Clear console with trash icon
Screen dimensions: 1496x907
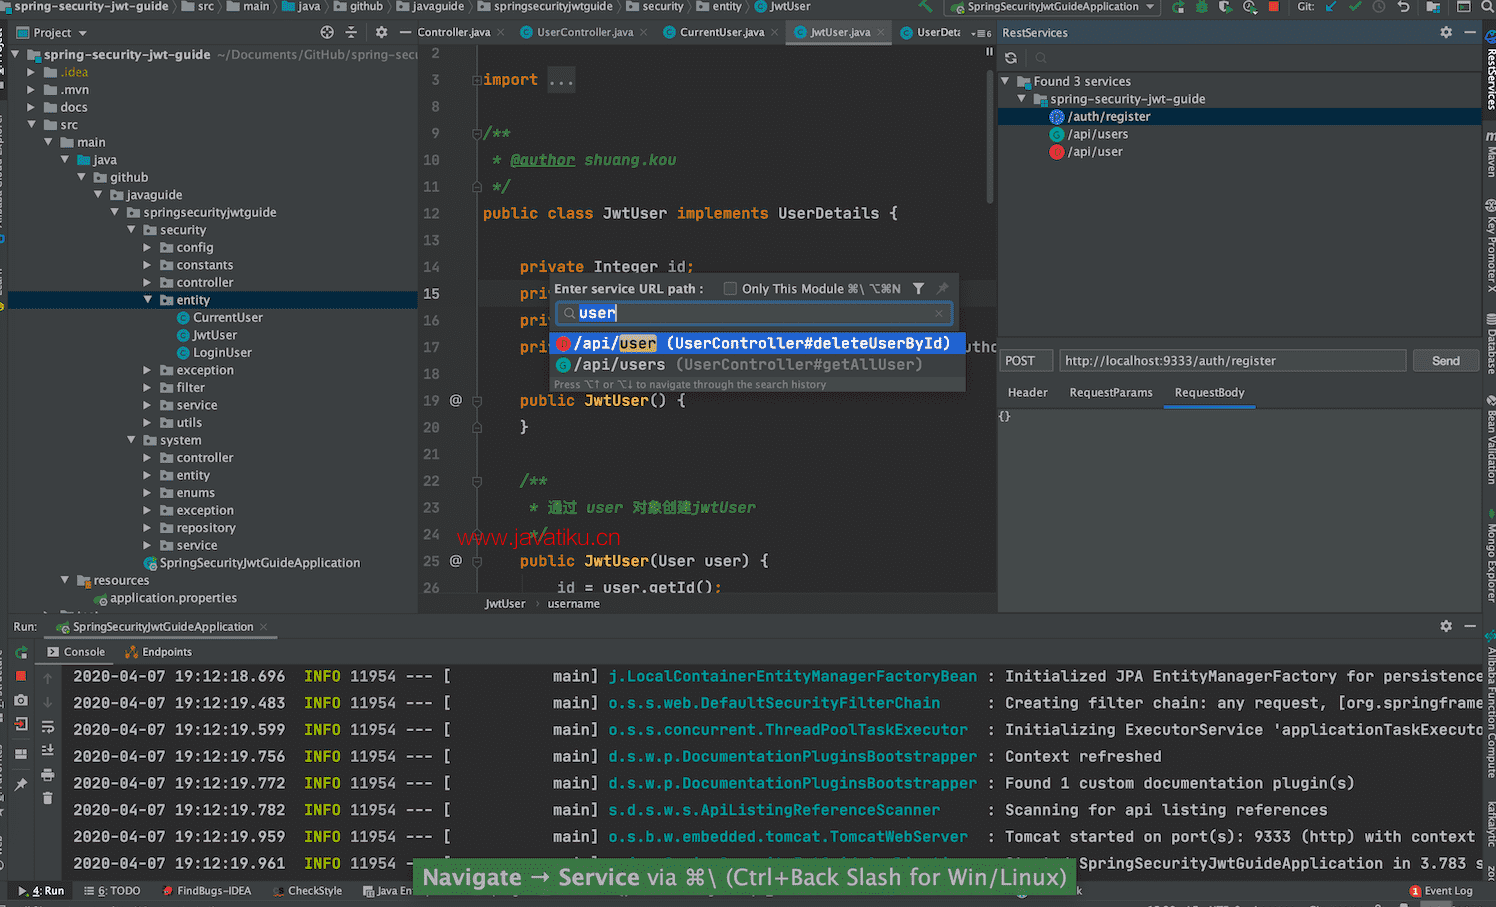tap(48, 797)
